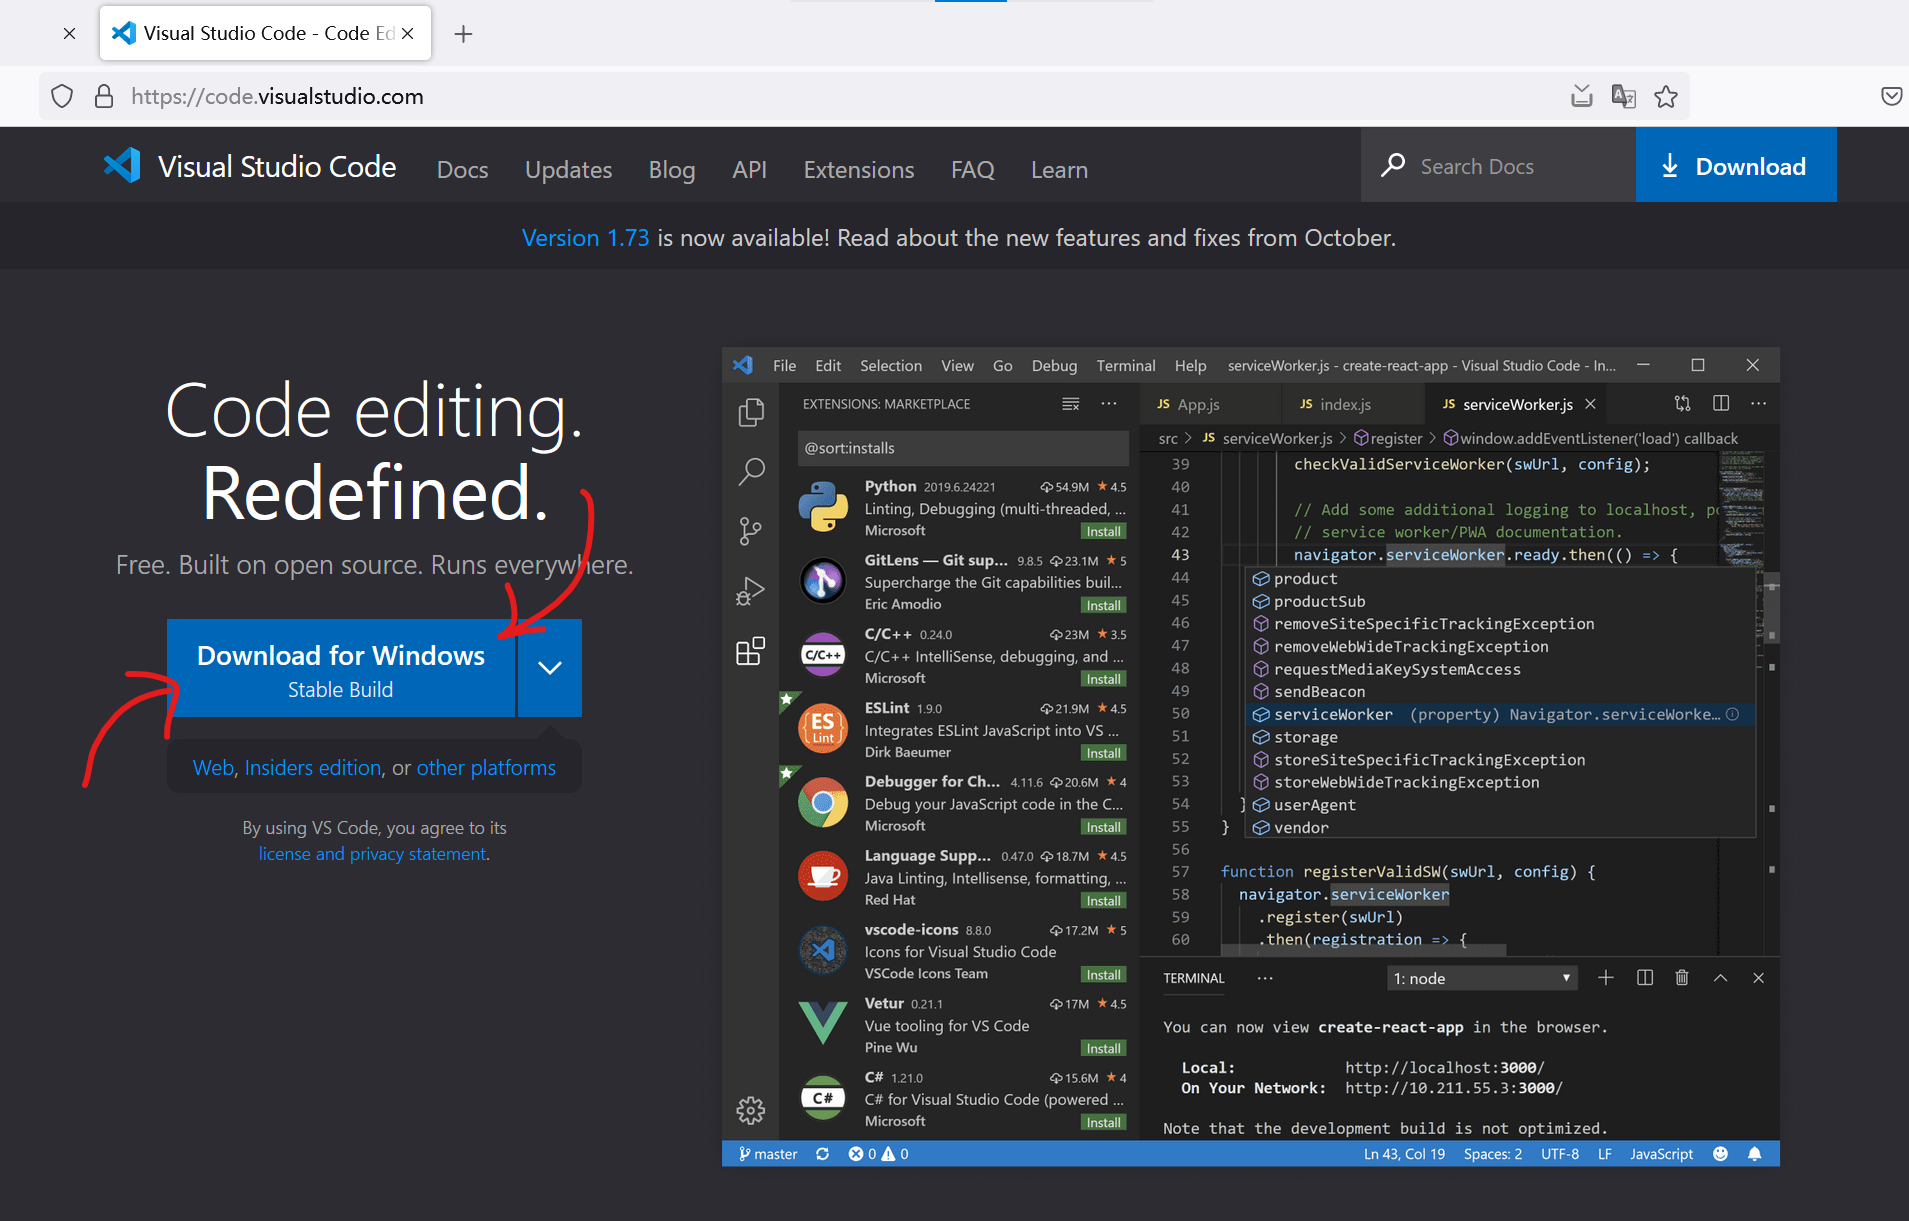Image resolution: width=1909 pixels, height=1221 pixels.
Task: Click the blue Download button in header
Action: 1735,166
